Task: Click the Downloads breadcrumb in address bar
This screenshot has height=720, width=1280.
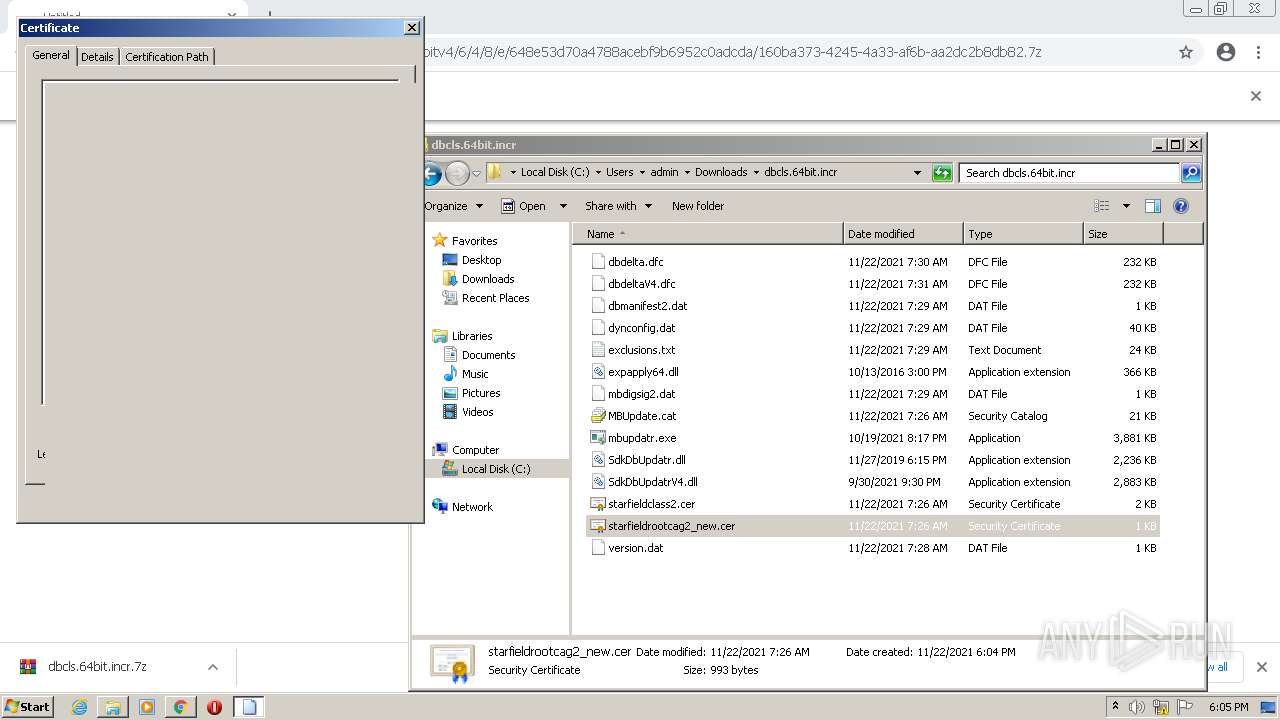Action: coord(721,172)
